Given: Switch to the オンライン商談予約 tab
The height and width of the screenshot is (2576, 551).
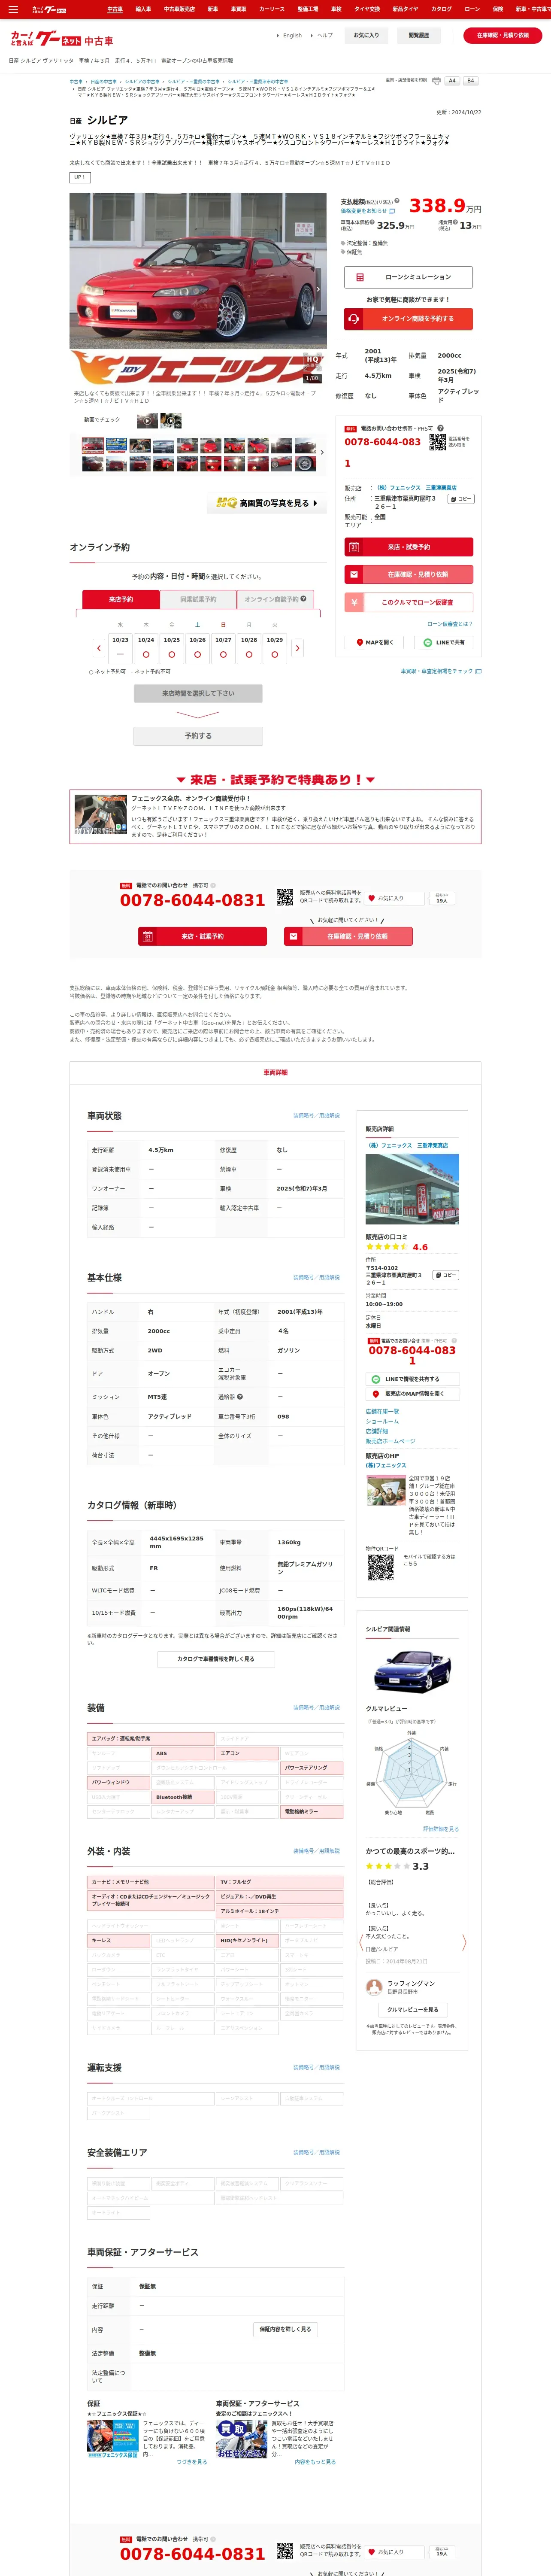Looking at the screenshot, I should (275, 599).
